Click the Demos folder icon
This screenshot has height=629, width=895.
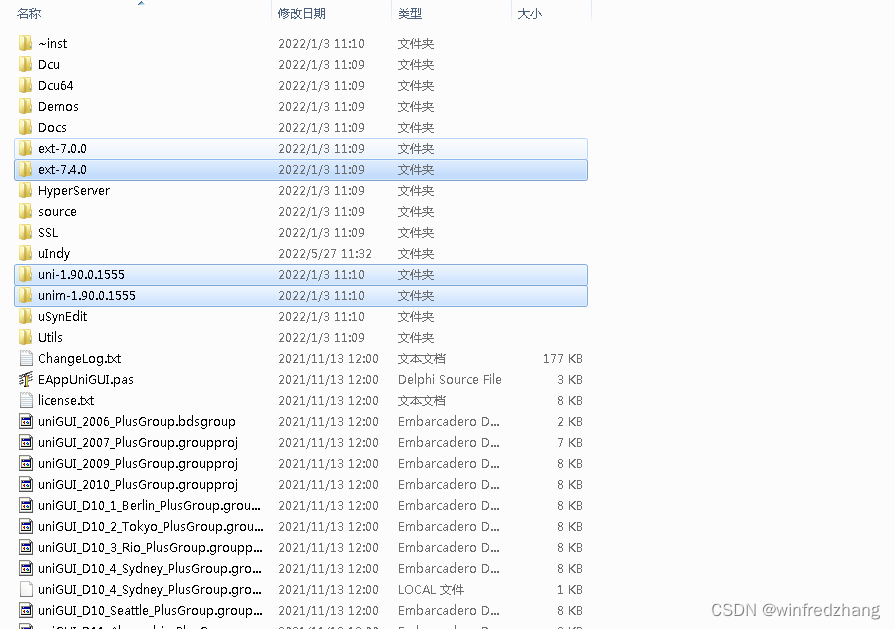[x=26, y=106]
